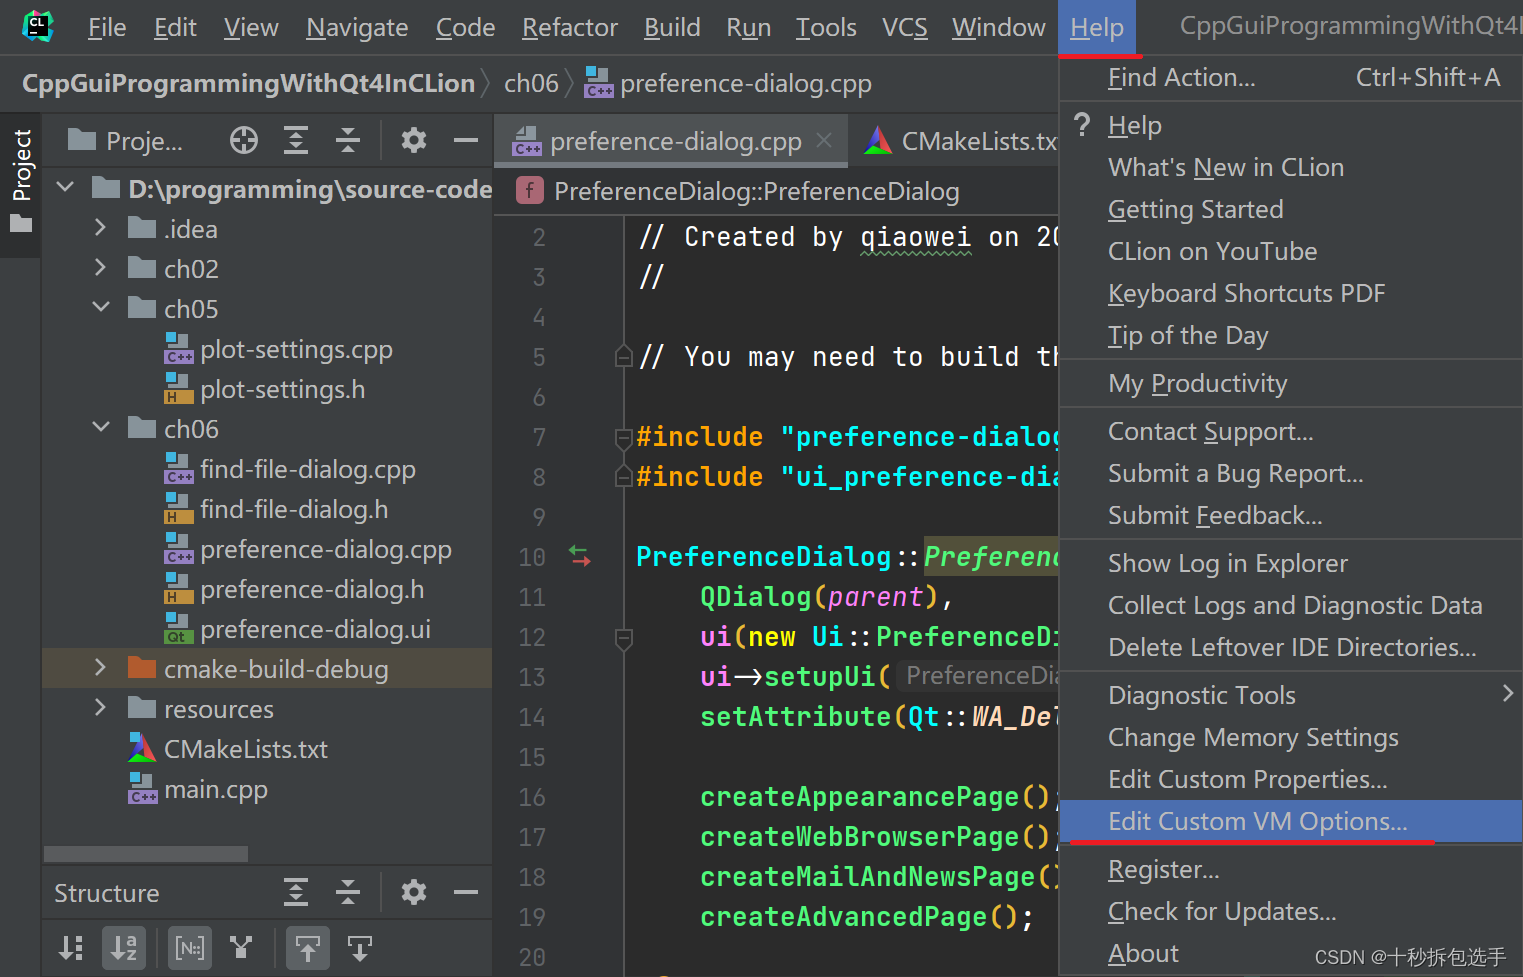Click Expand All icon in Project panel
The image size is (1523, 977).
tap(296, 141)
